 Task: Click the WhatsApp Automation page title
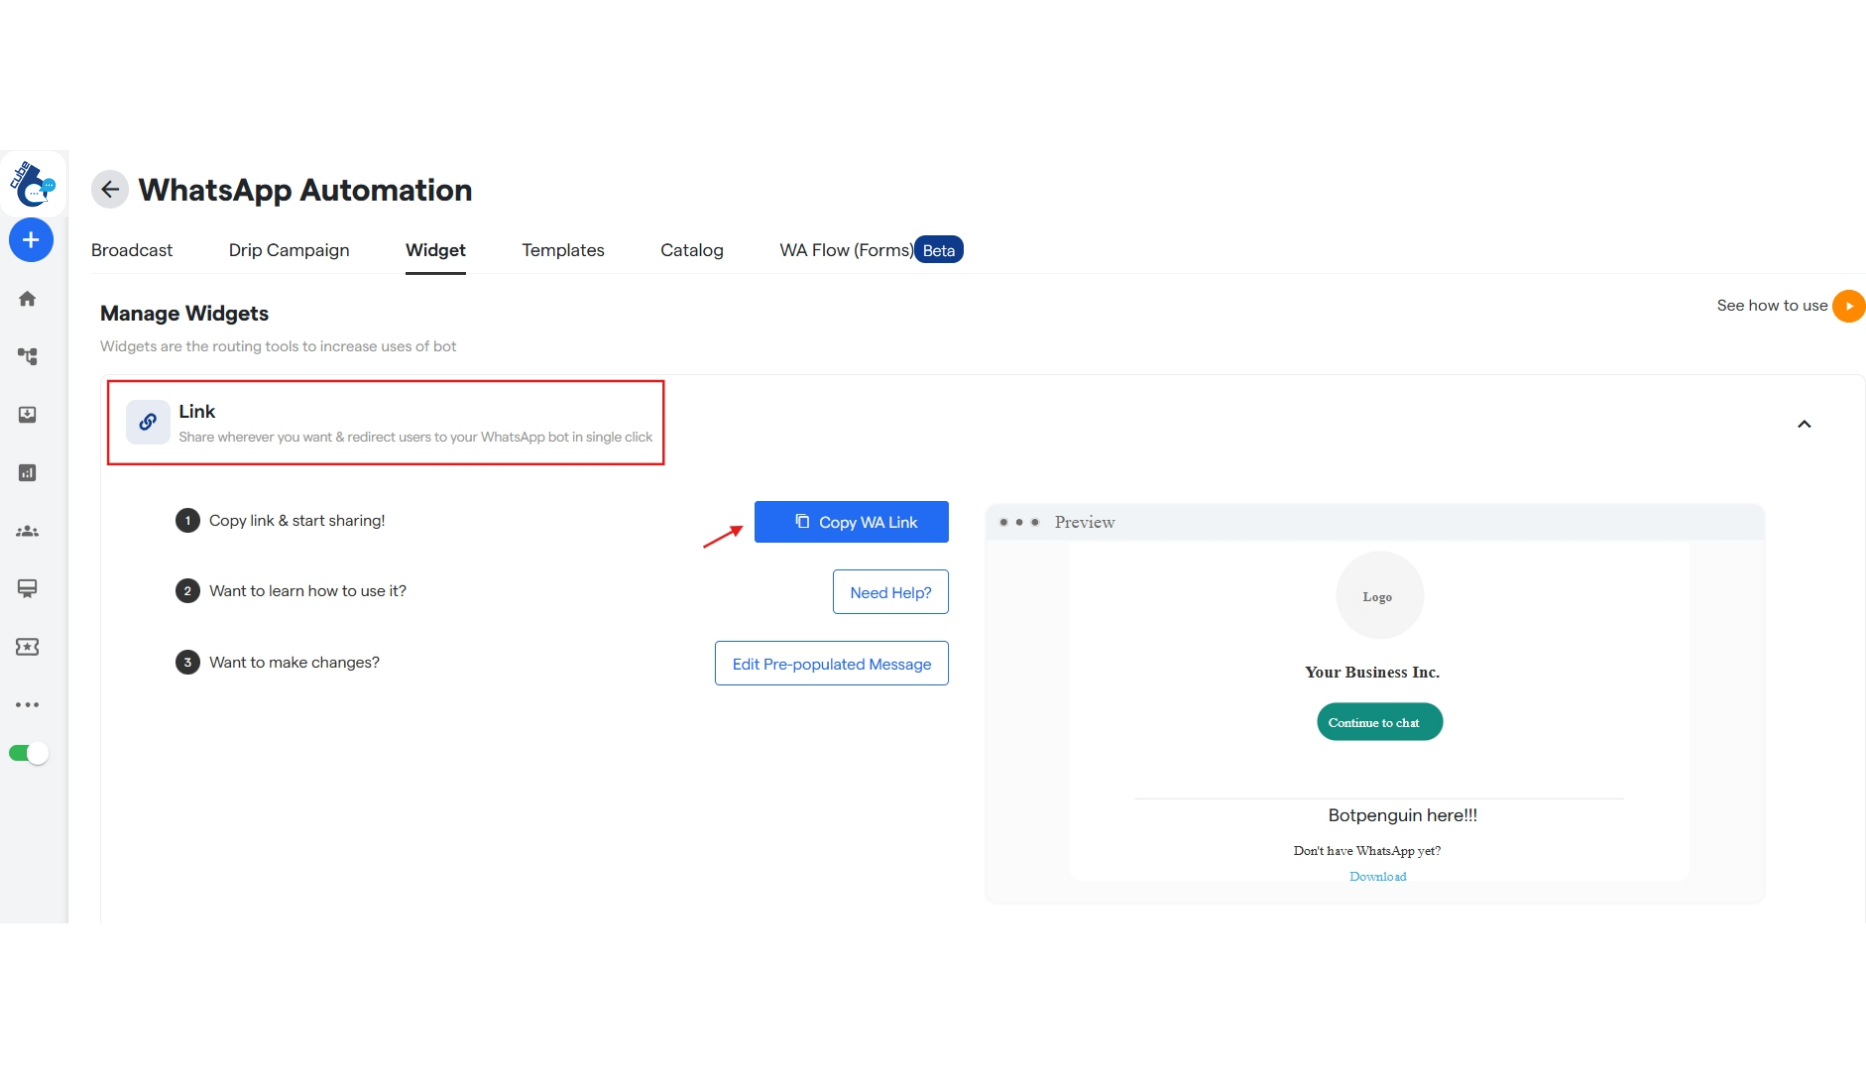click(x=305, y=189)
